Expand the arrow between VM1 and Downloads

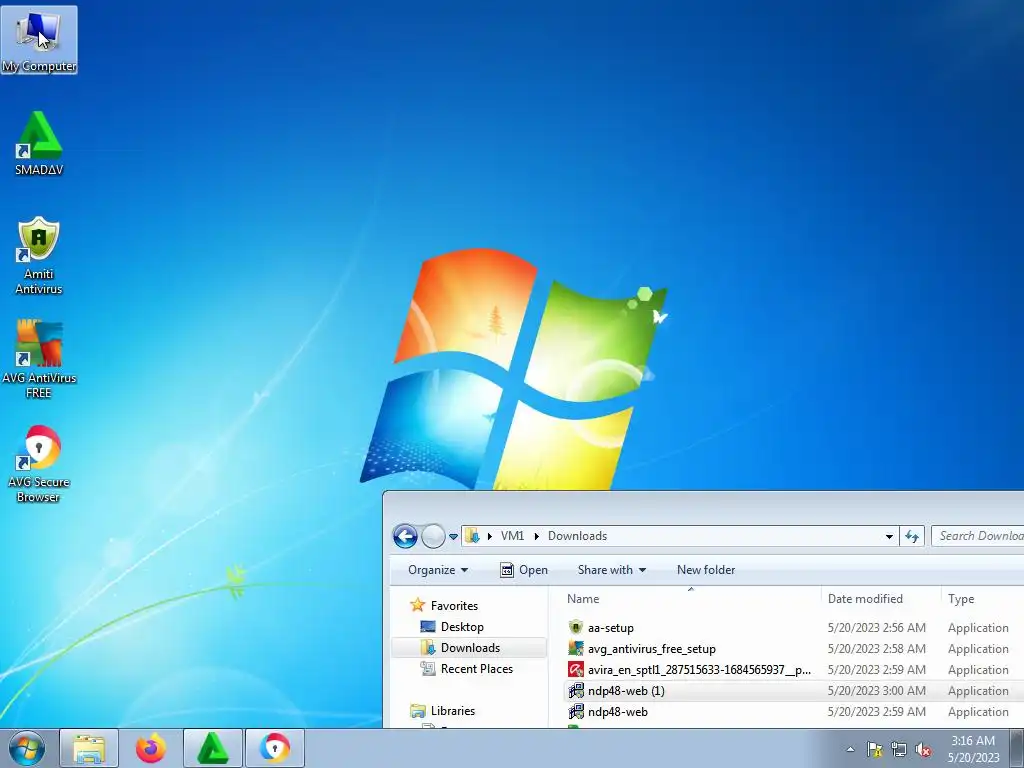click(x=537, y=536)
